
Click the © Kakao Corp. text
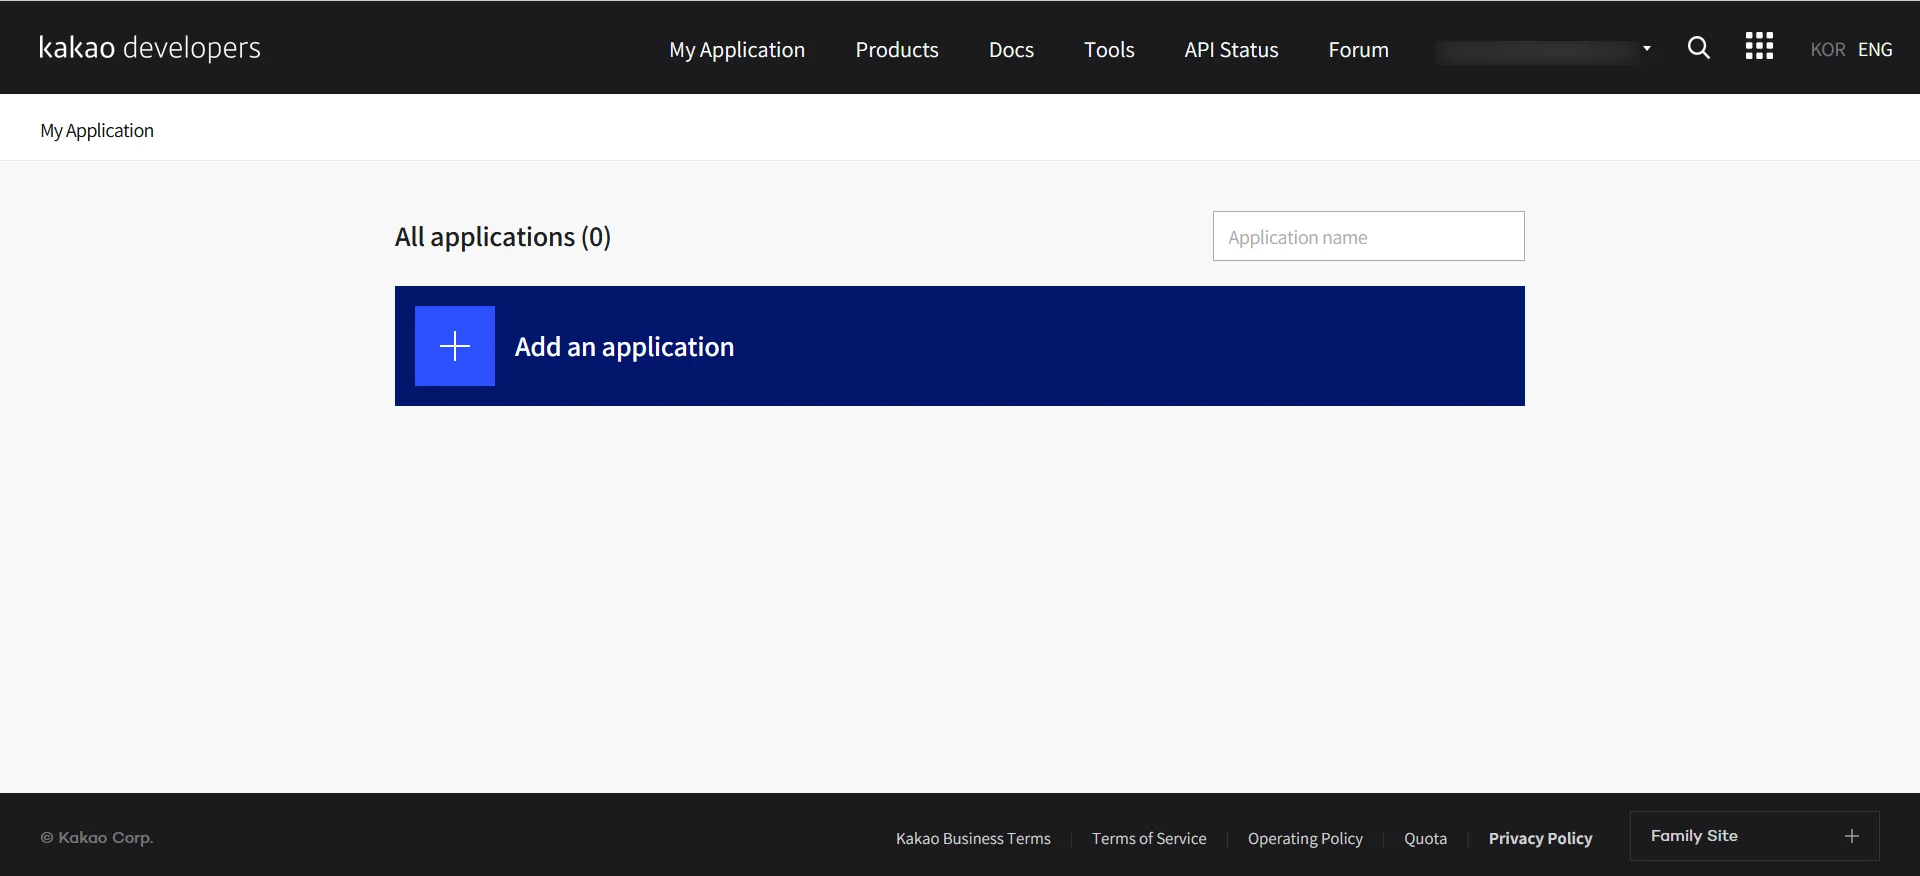[x=97, y=838]
